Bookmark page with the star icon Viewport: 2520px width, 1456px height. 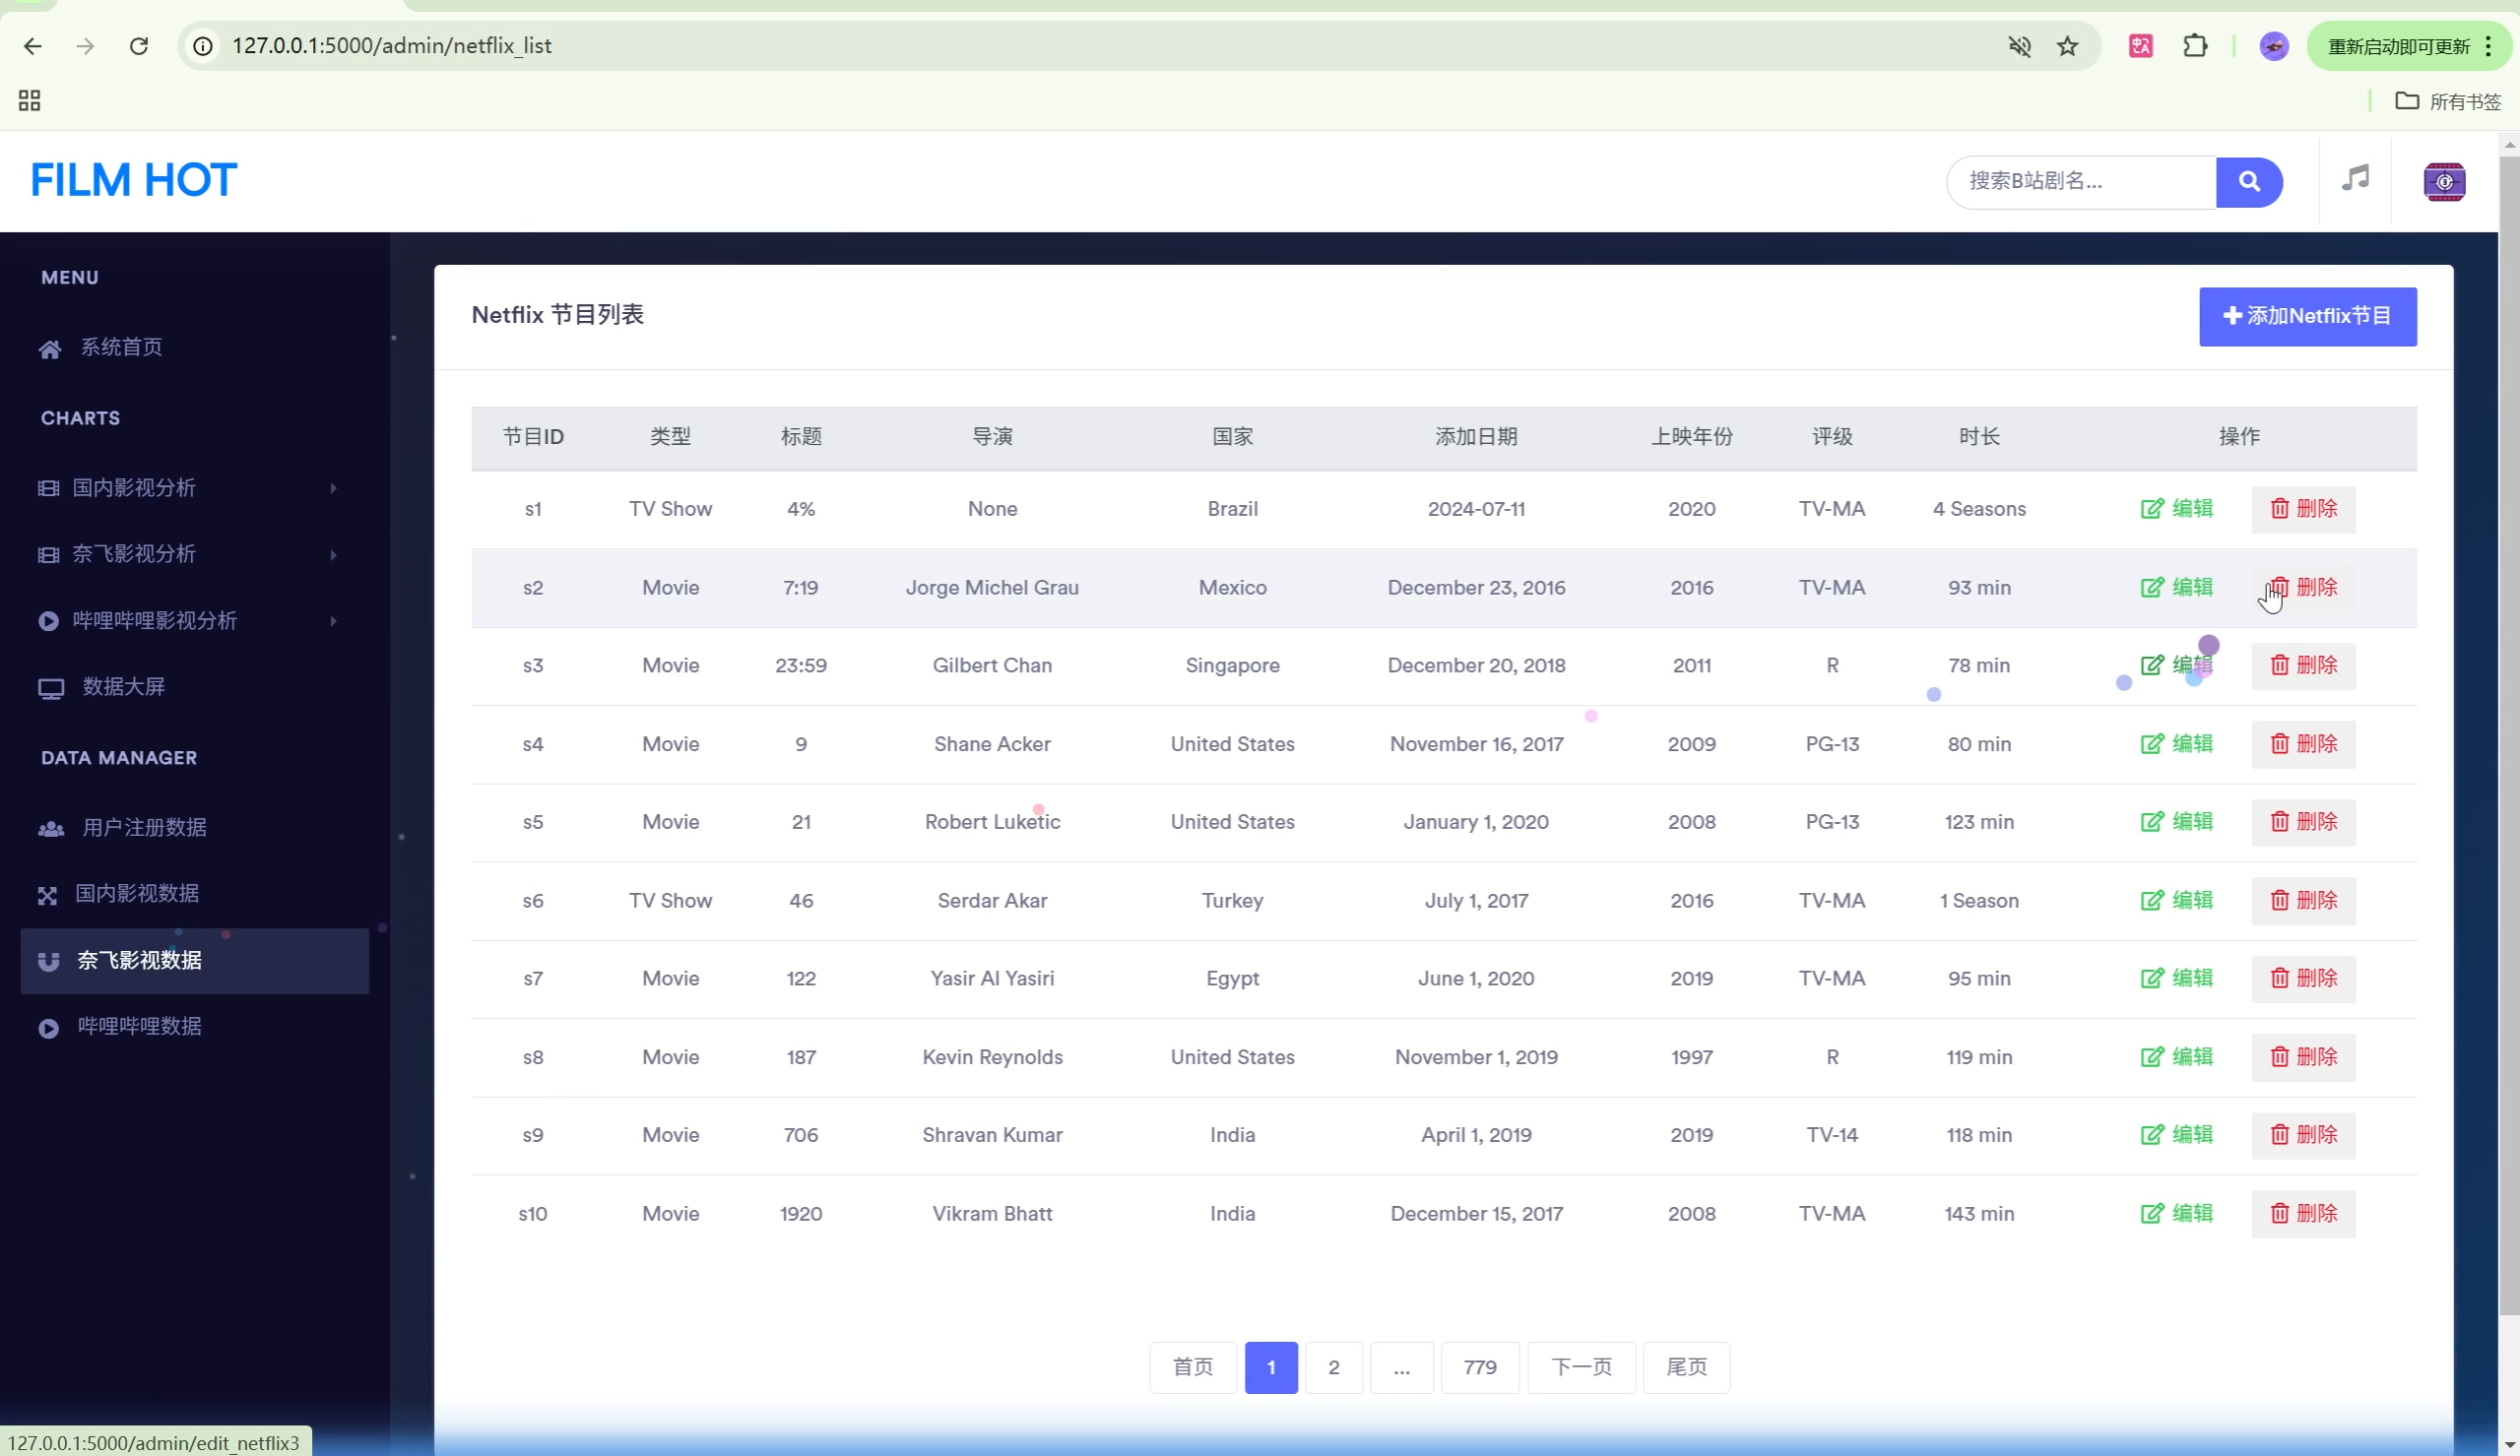(2067, 46)
